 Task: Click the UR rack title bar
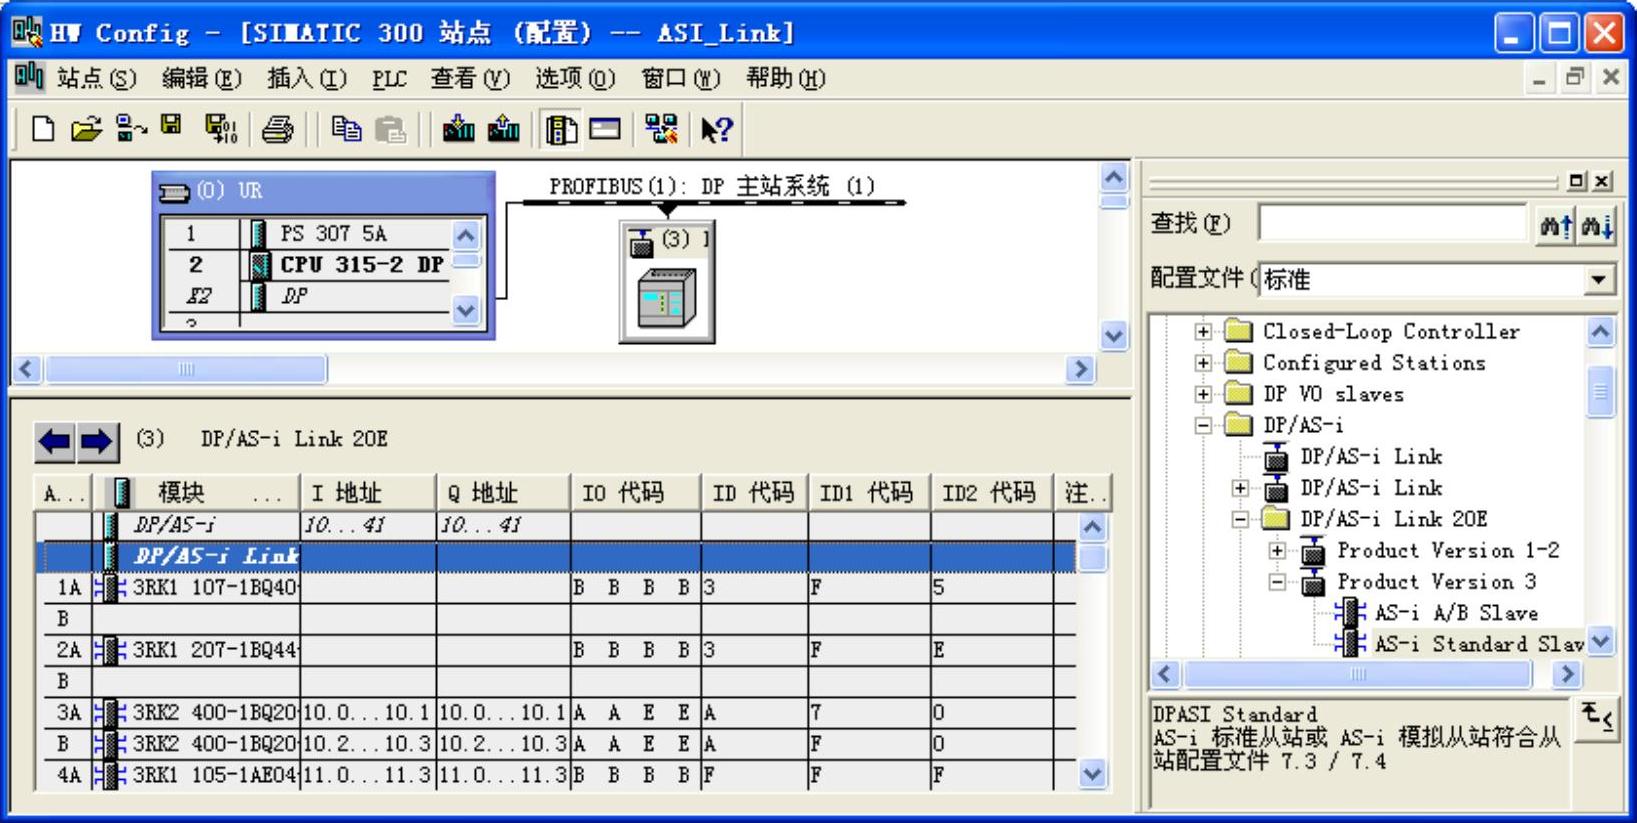[323, 190]
